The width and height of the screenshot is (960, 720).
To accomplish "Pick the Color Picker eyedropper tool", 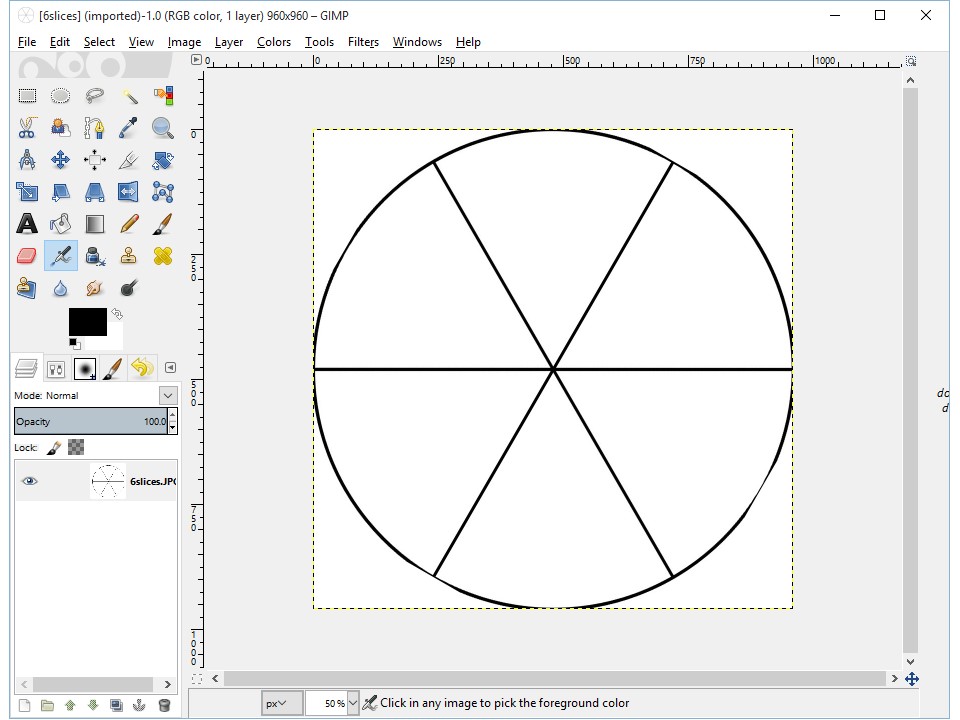I will [x=129, y=127].
